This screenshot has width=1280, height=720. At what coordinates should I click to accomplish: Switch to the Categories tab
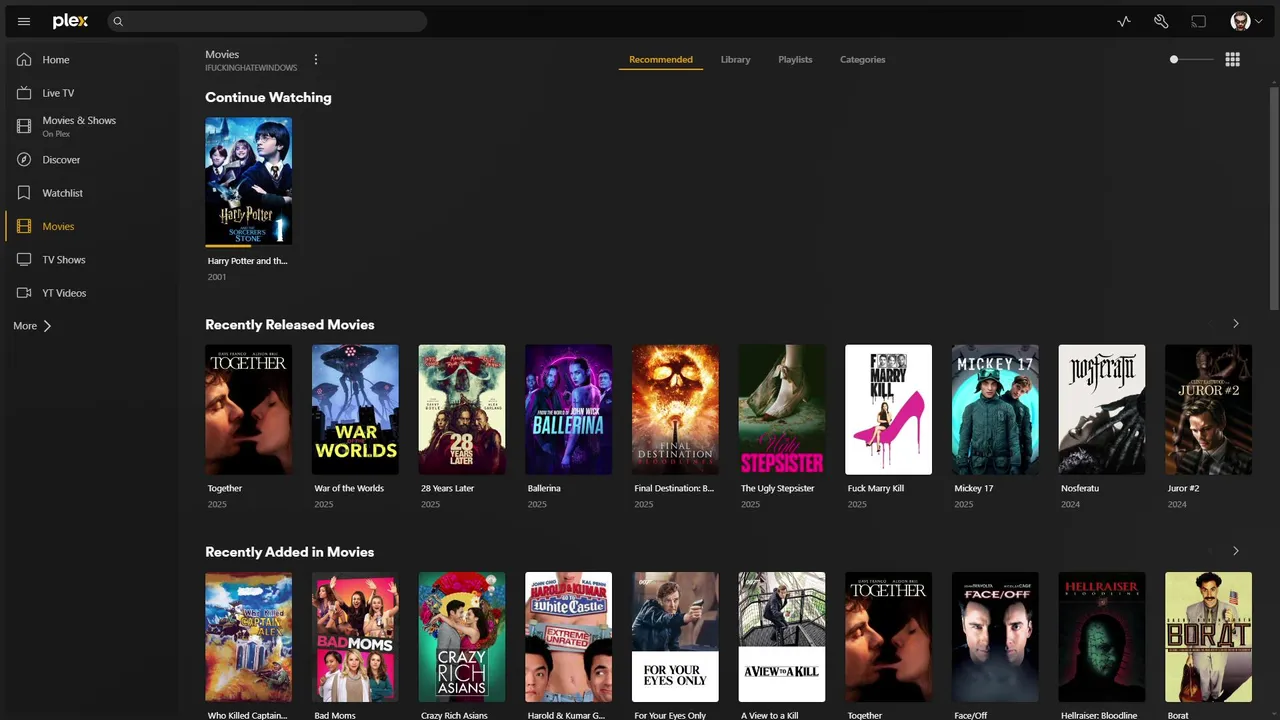[862, 59]
